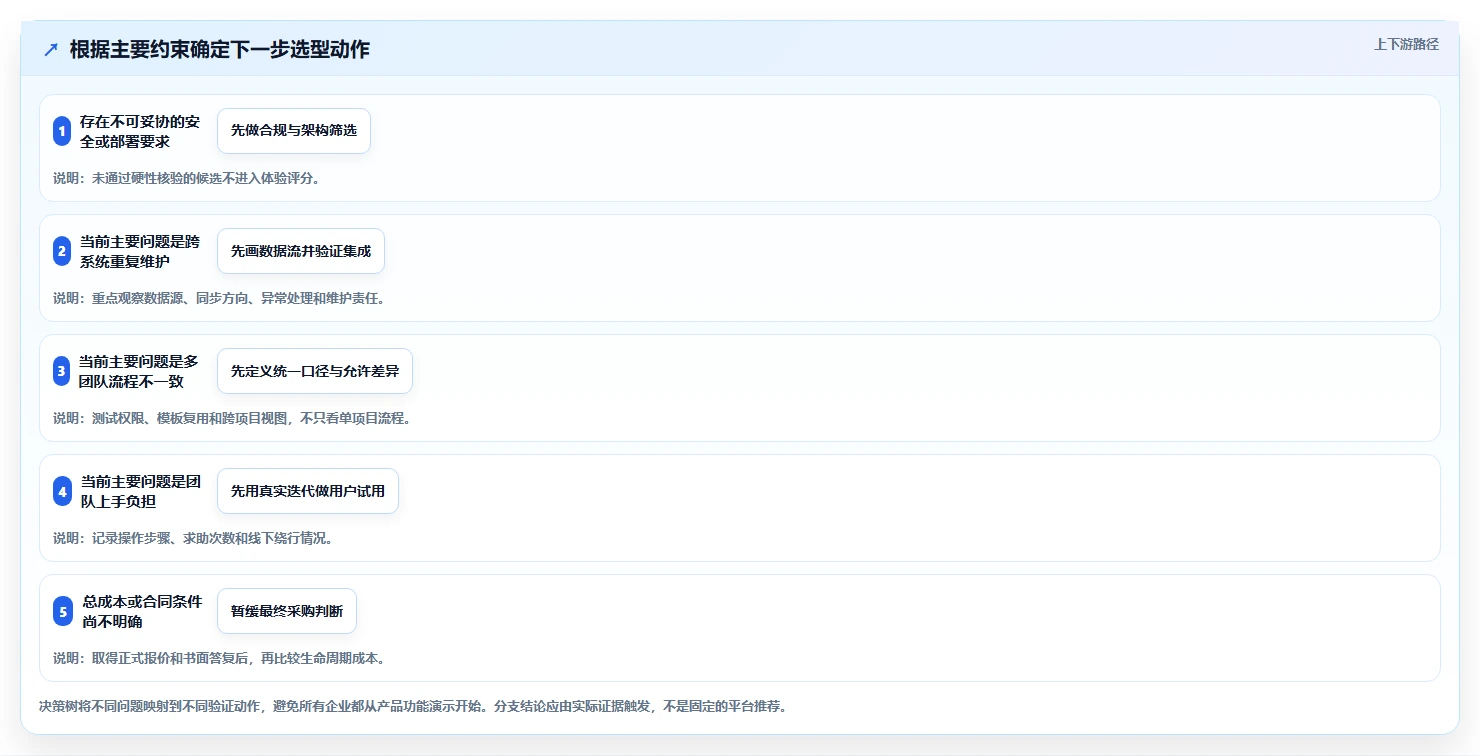The image size is (1480, 756).
Task: Click note 重点观察数据源、同步方向
Action: (x=219, y=298)
